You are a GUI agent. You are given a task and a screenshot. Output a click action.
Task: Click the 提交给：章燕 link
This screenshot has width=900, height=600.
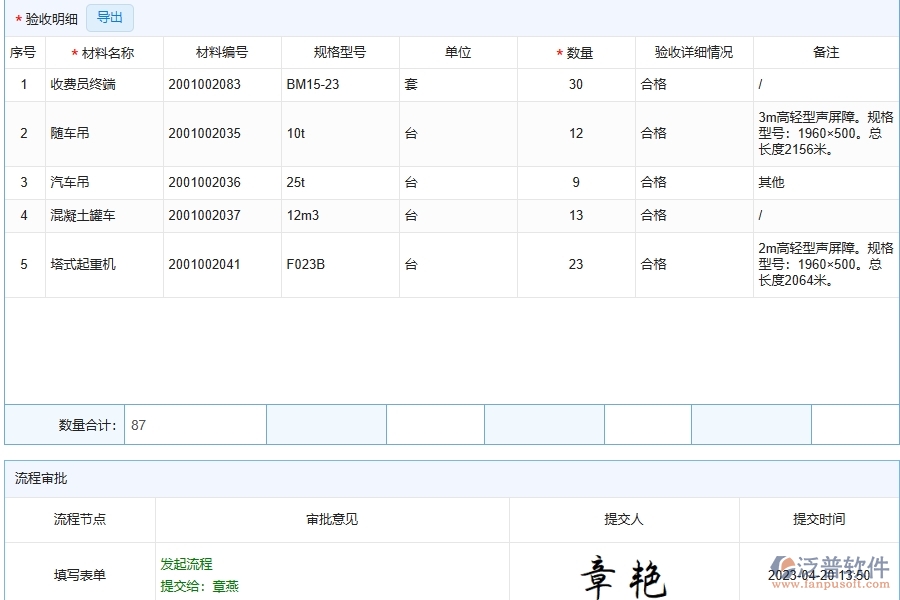point(200,587)
